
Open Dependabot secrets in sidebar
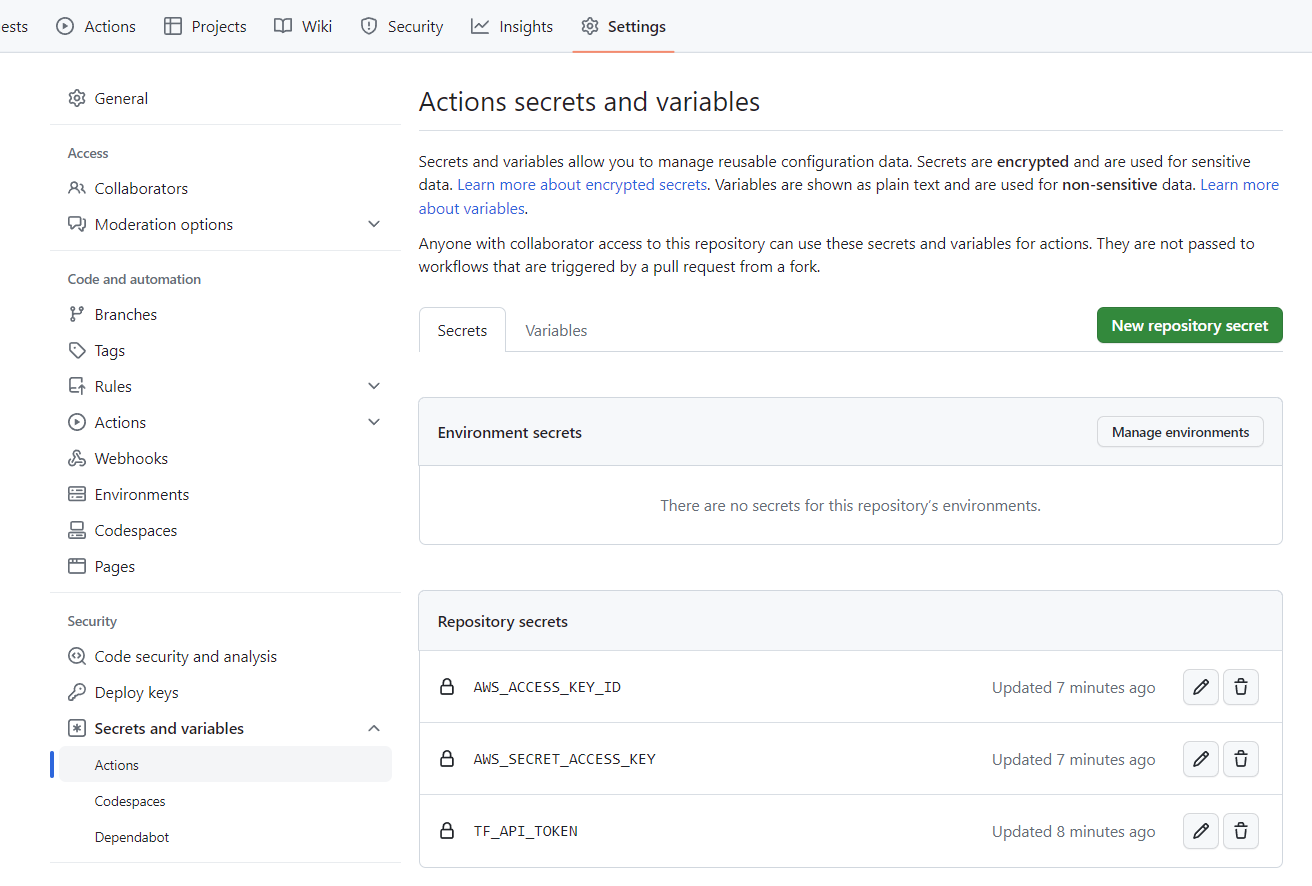coord(132,837)
